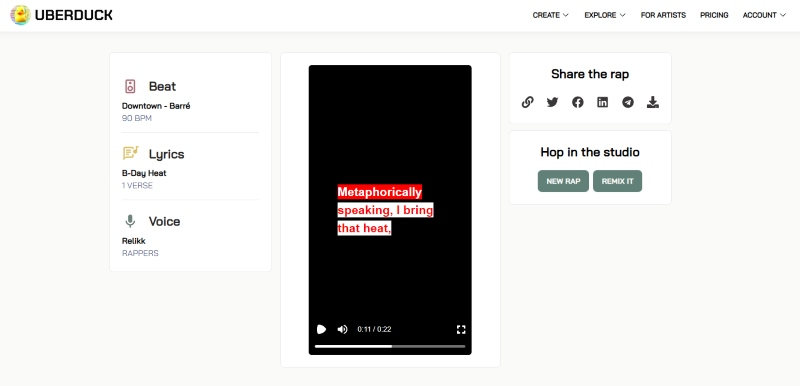Viewport: 800px width, 386px height.
Task: Copy the rap share link icon
Action: tap(528, 102)
